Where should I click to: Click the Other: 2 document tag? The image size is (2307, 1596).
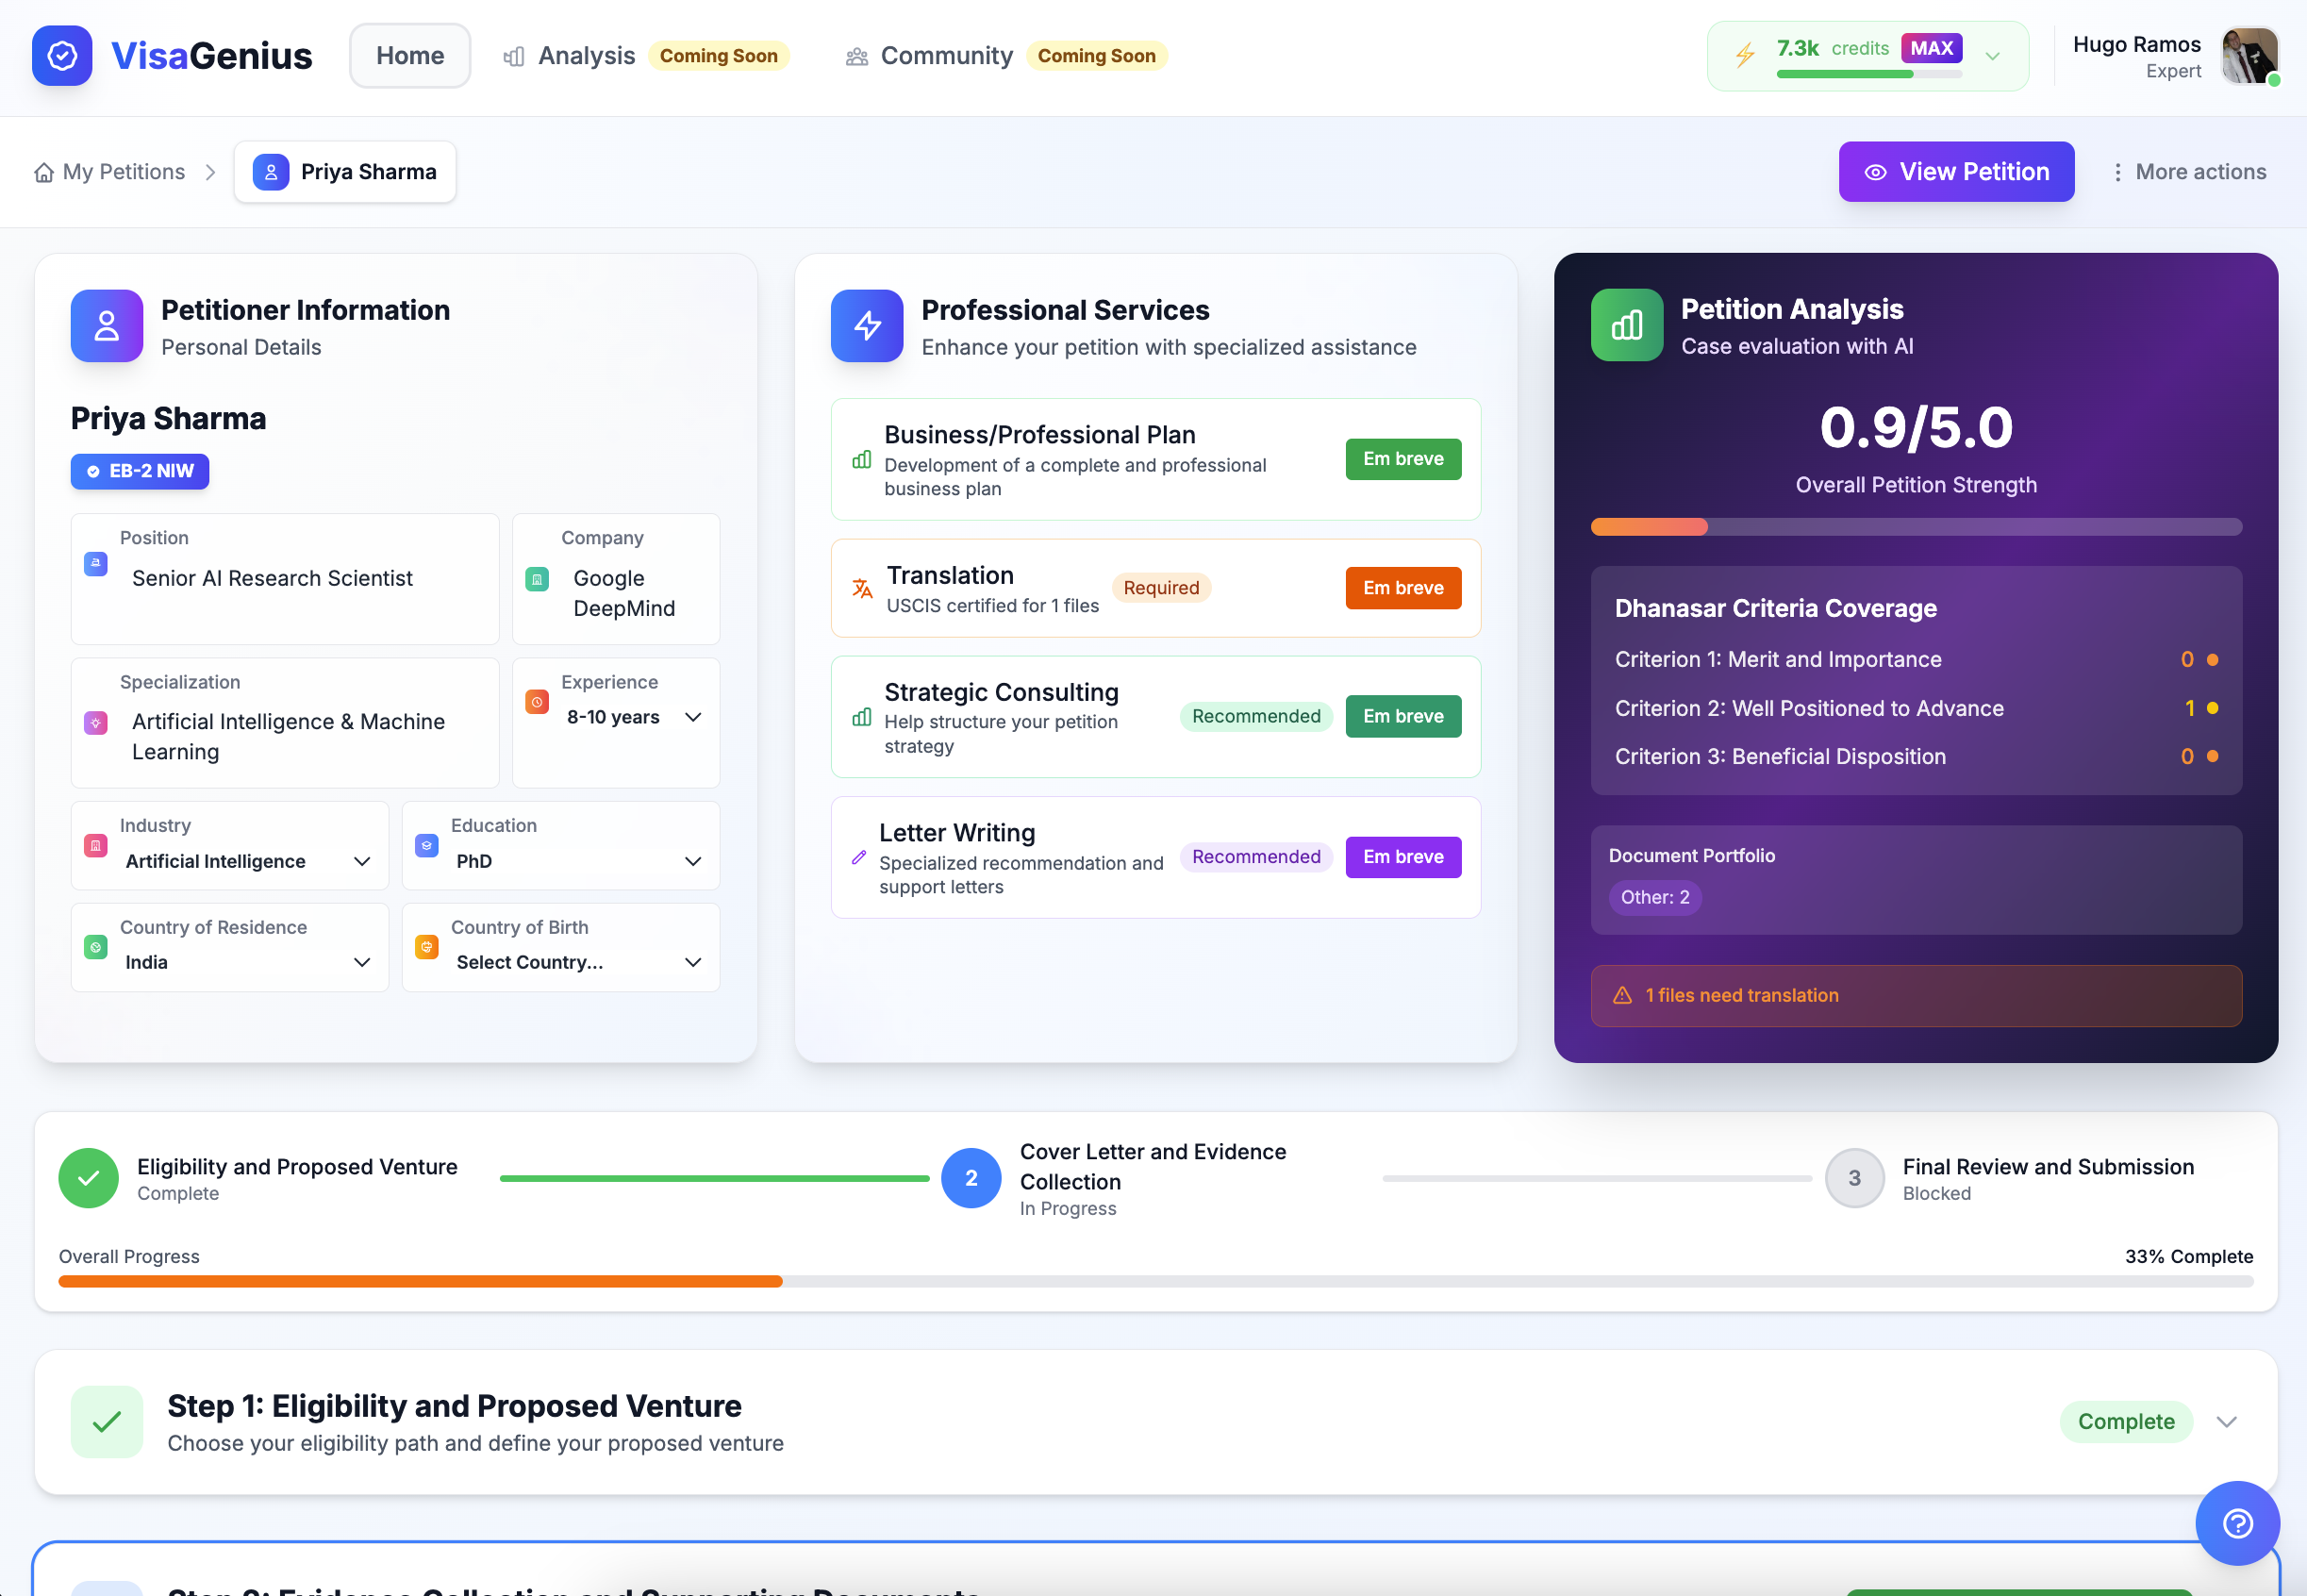tap(1655, 898)
